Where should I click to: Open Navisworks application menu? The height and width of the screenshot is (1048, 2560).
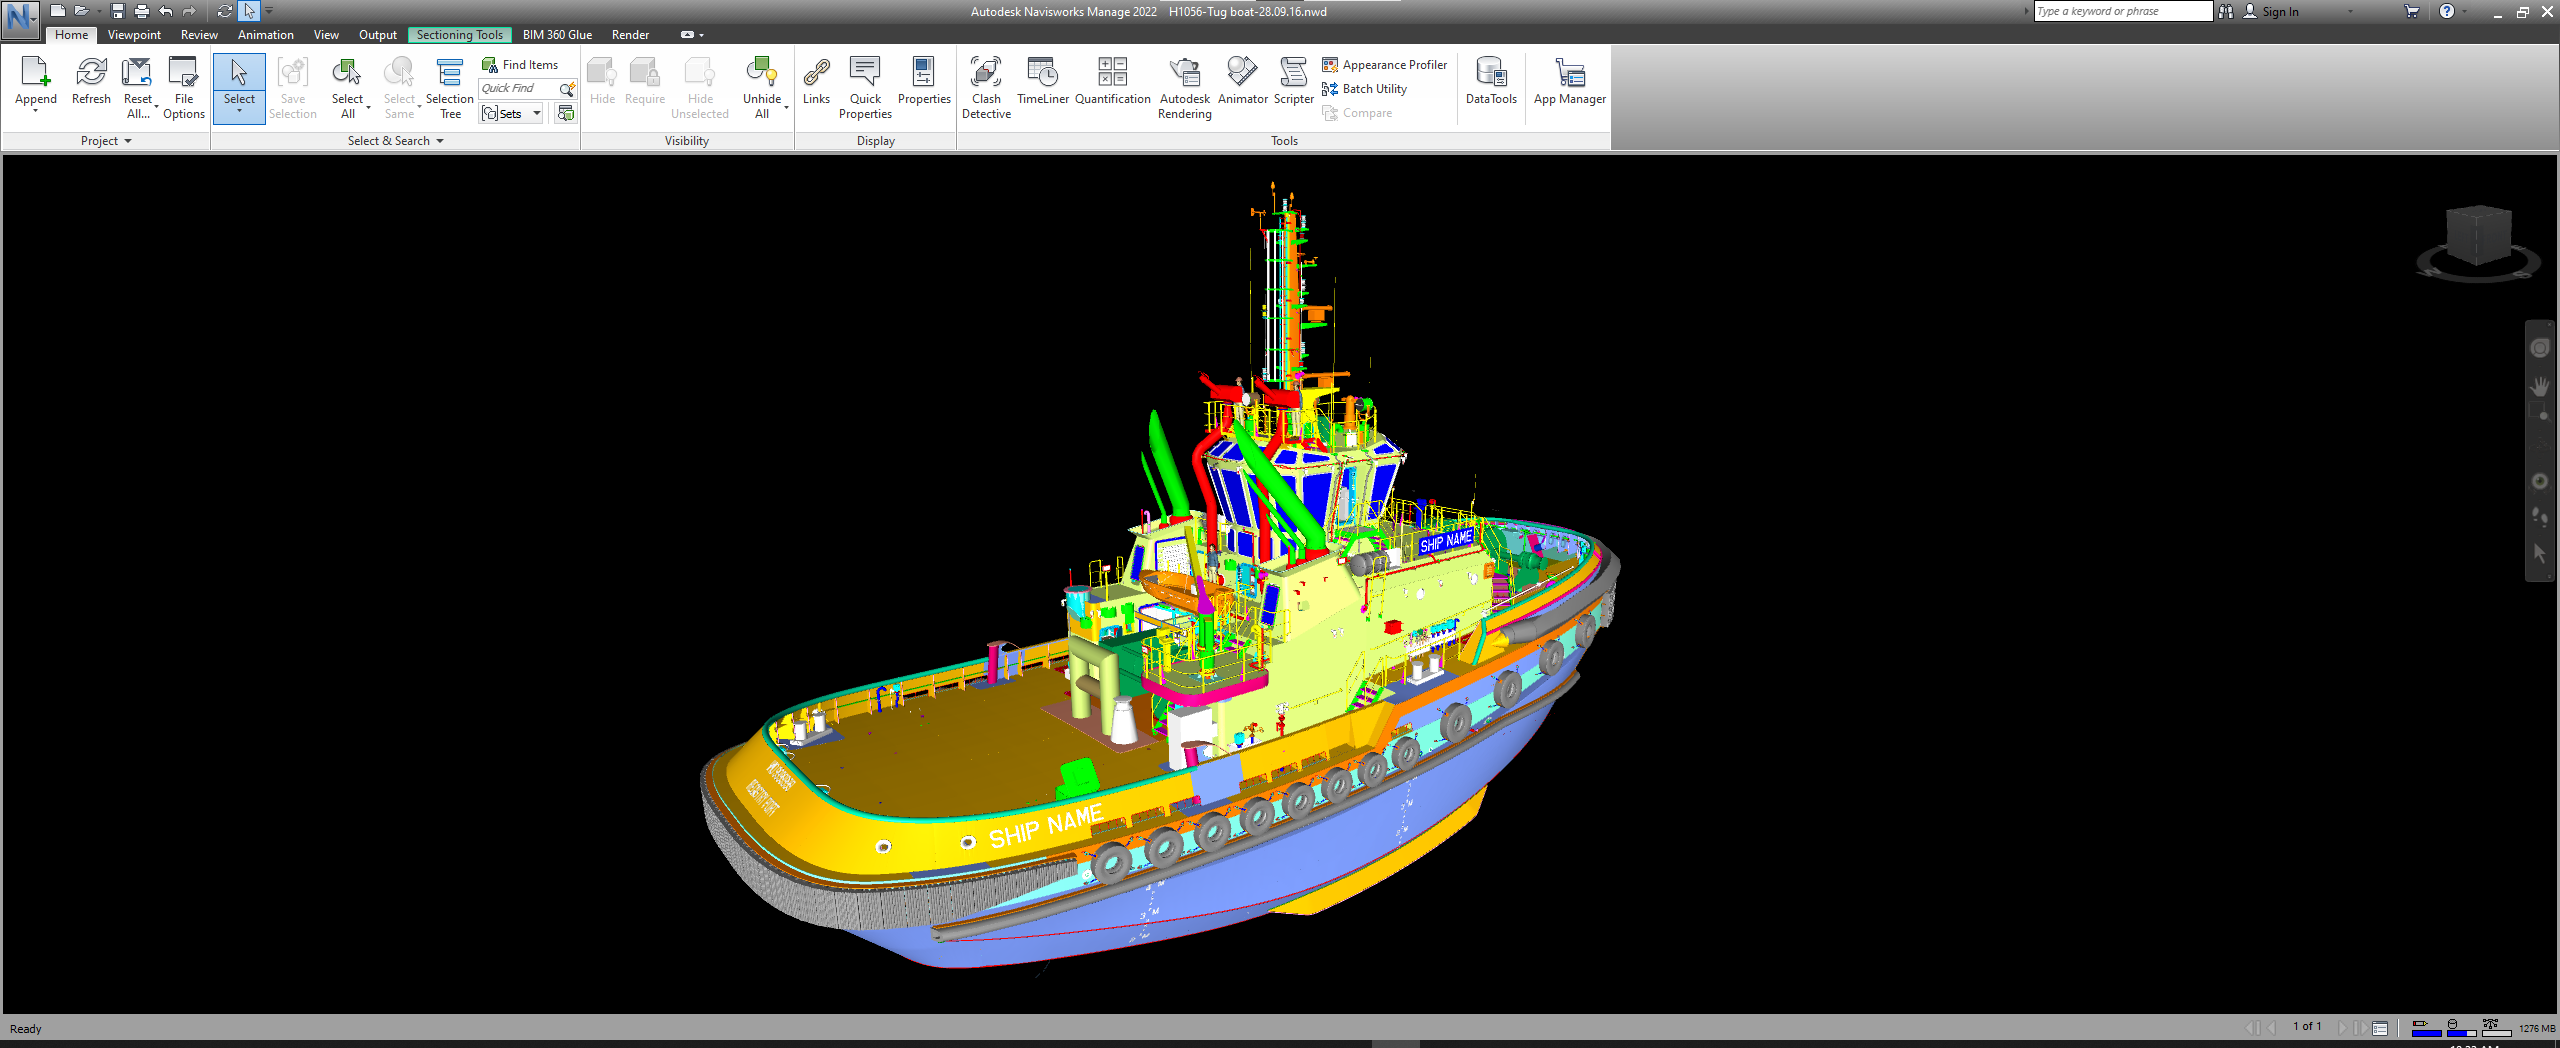[x=20, y=19]
